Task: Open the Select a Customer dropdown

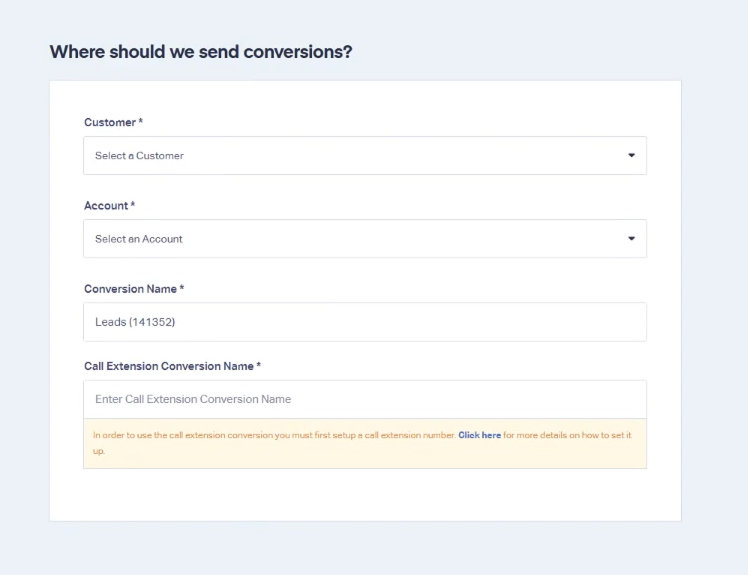Action: click(x=365, y=156)
